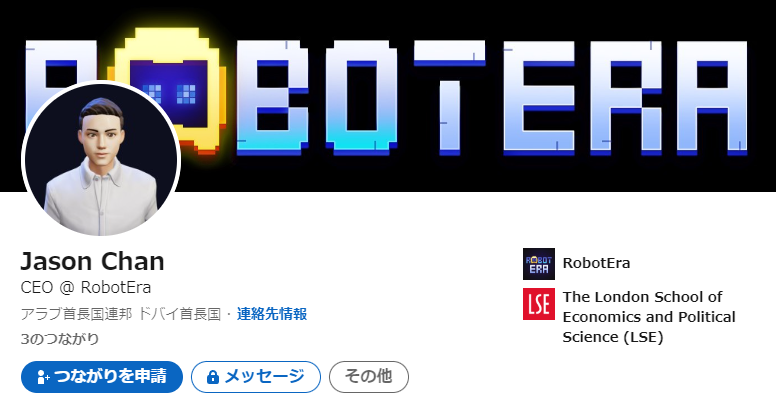Screen dimensions: 776x404
Task: Click the last letter A in banner
Action: (x=712, y=98)
